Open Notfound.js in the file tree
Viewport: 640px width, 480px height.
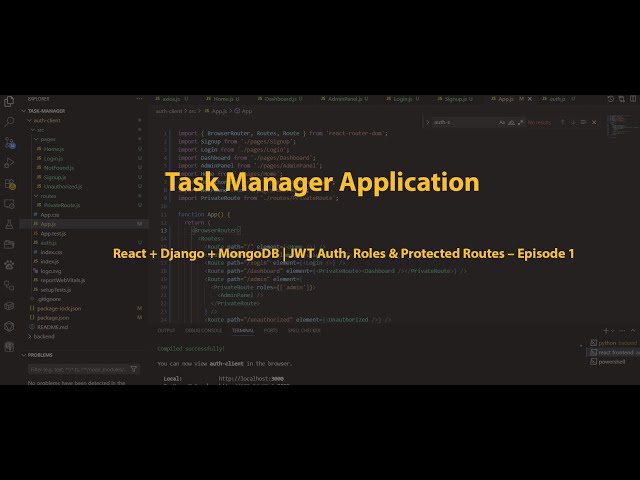[x=59, y=168]
